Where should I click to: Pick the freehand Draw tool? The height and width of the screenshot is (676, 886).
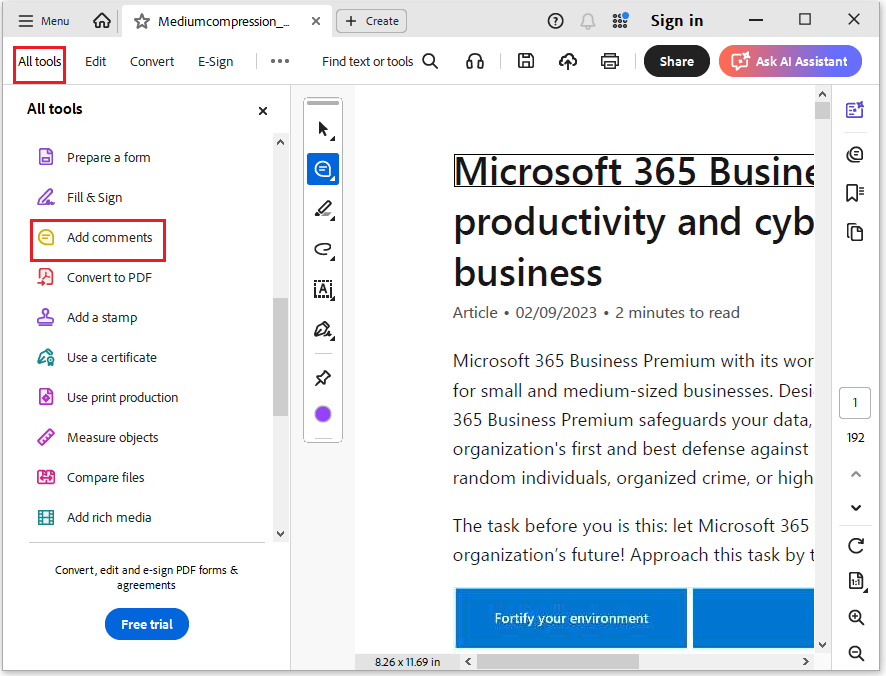[323, 250]
